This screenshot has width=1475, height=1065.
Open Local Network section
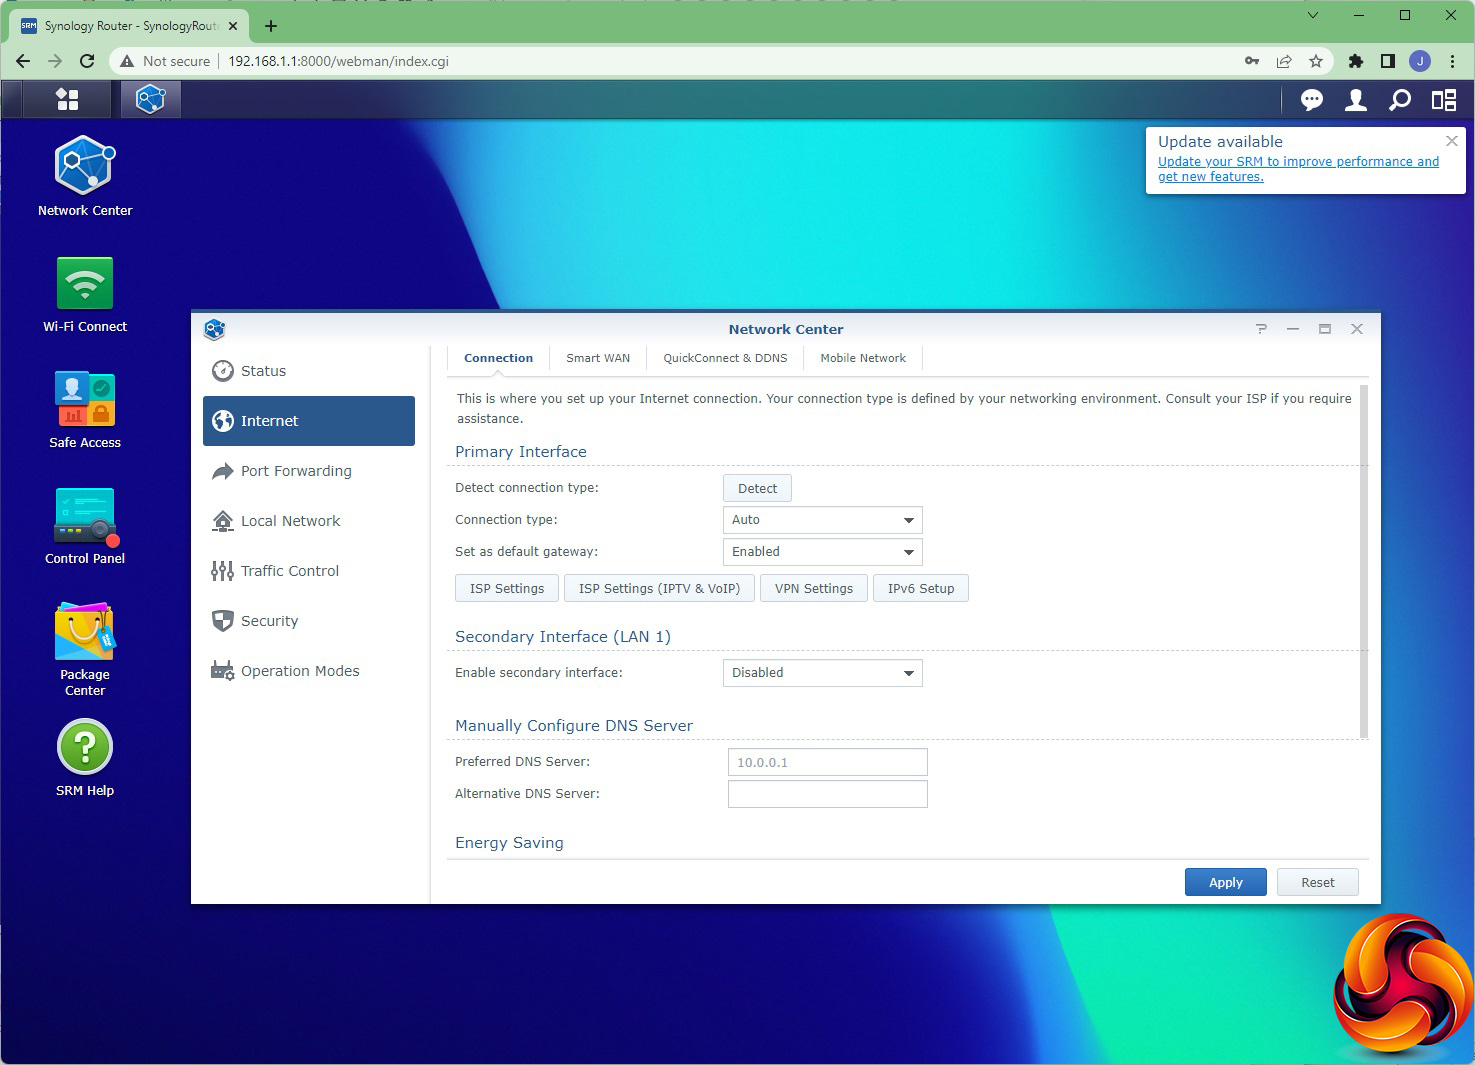click(x=309, y=521)
